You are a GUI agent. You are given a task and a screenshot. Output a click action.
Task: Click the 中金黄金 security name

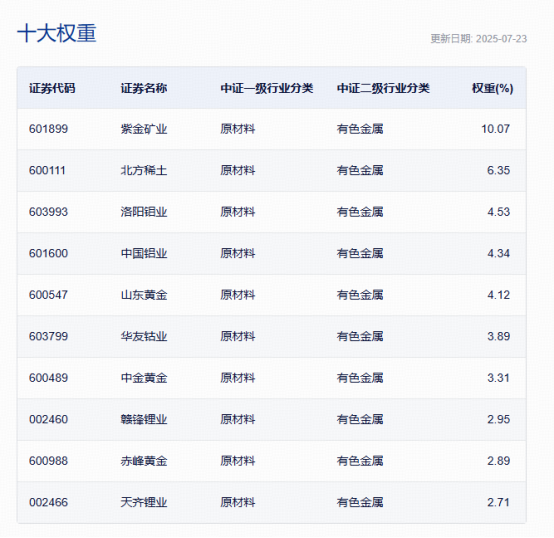pos(144,378)
